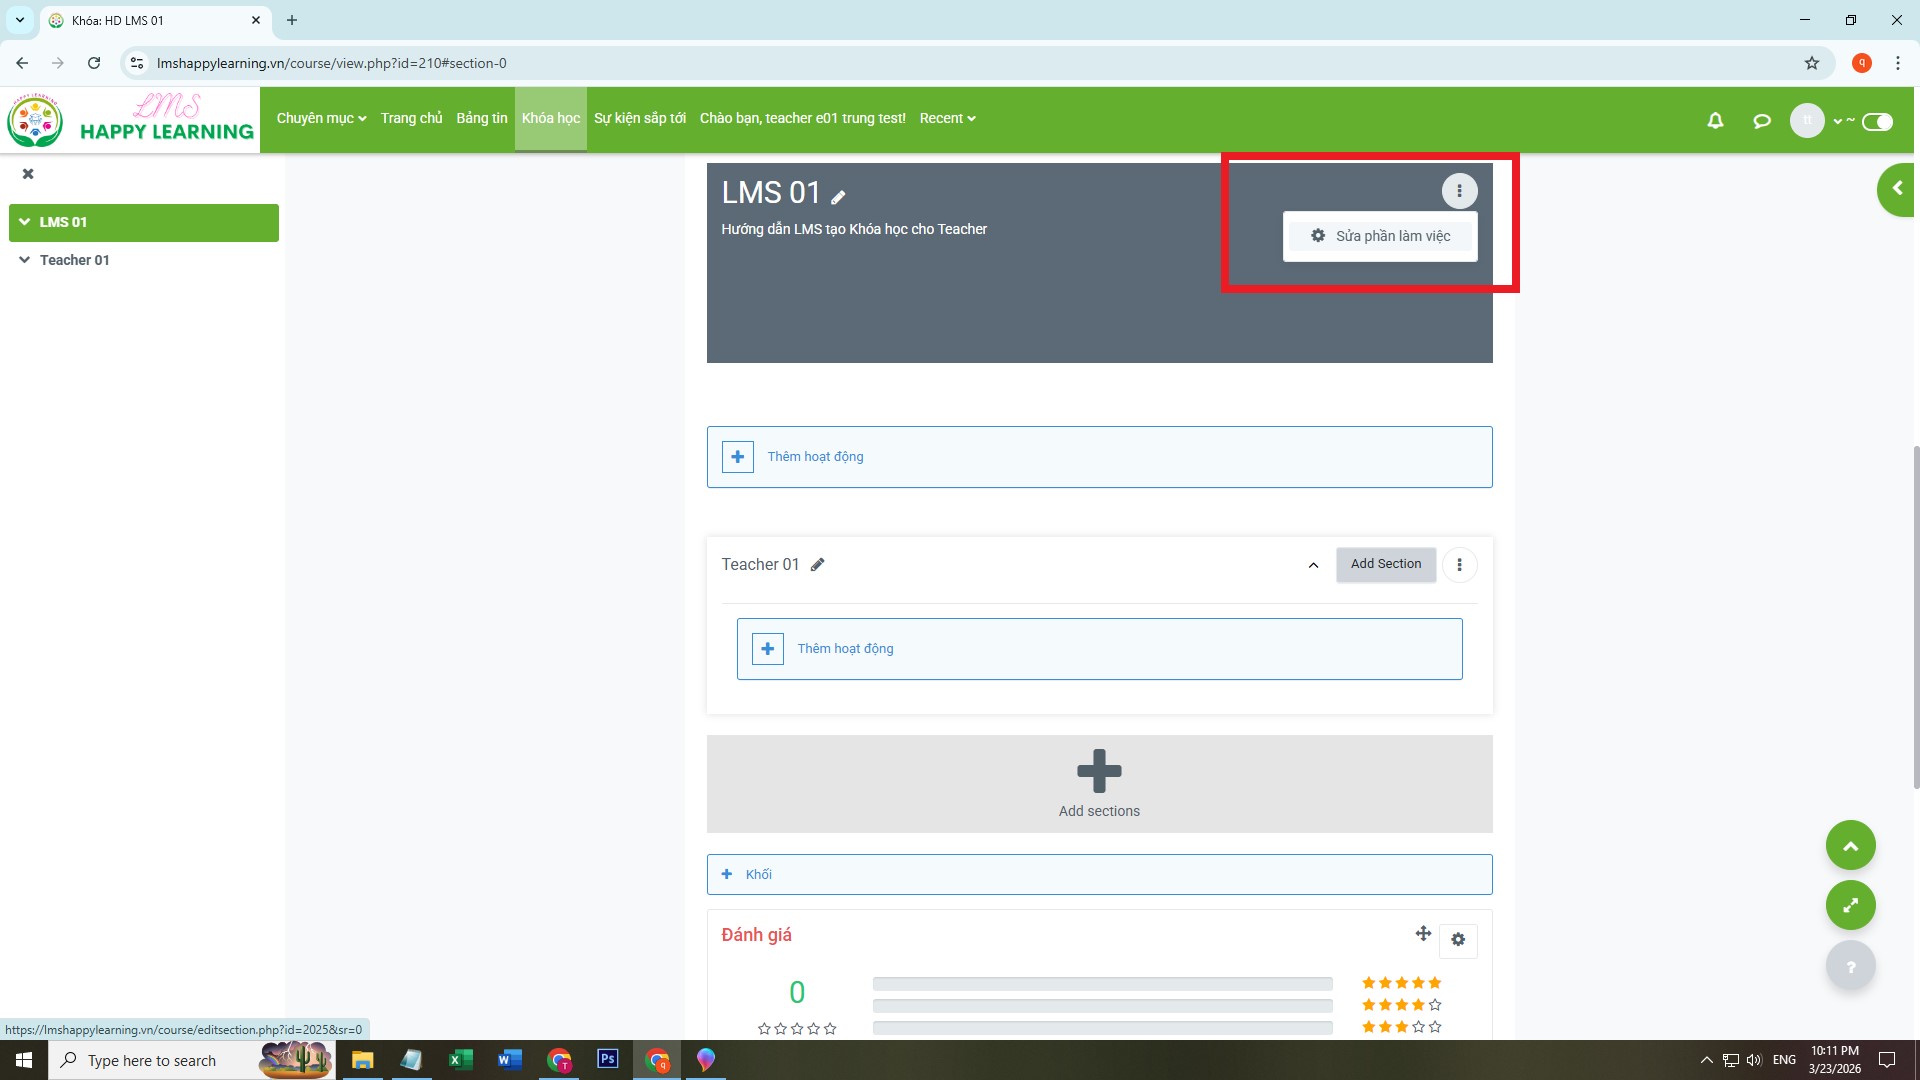Open the Đánh giá block gear settings
The image size is (1920, 1080).
[x=1458, y=940]
